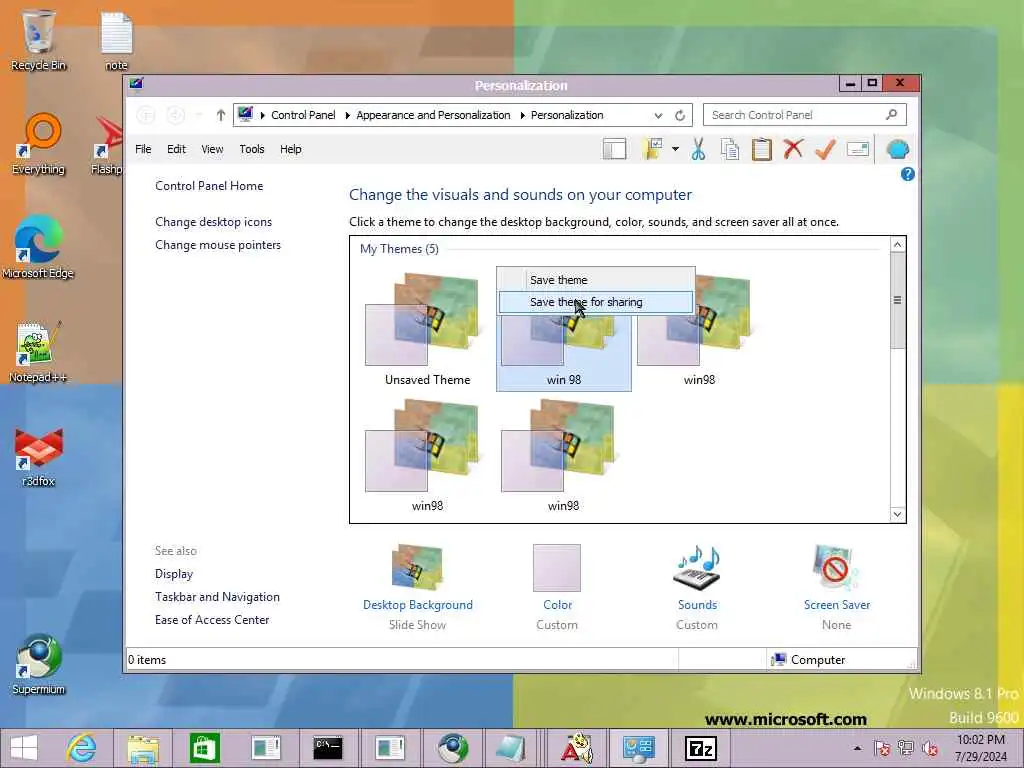Open Taskbar and Navigation link

tap(217, 597)
